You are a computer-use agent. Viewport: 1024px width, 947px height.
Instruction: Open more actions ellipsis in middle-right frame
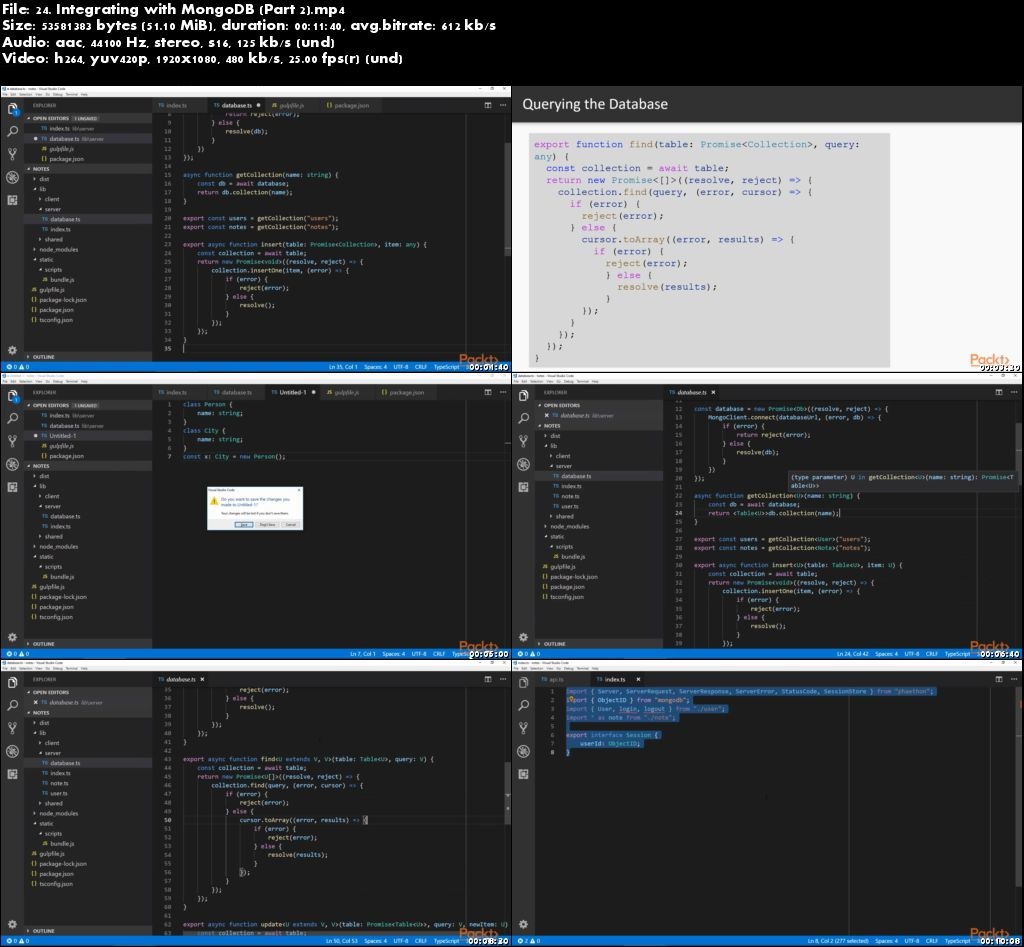click(x=1013, y=393)
